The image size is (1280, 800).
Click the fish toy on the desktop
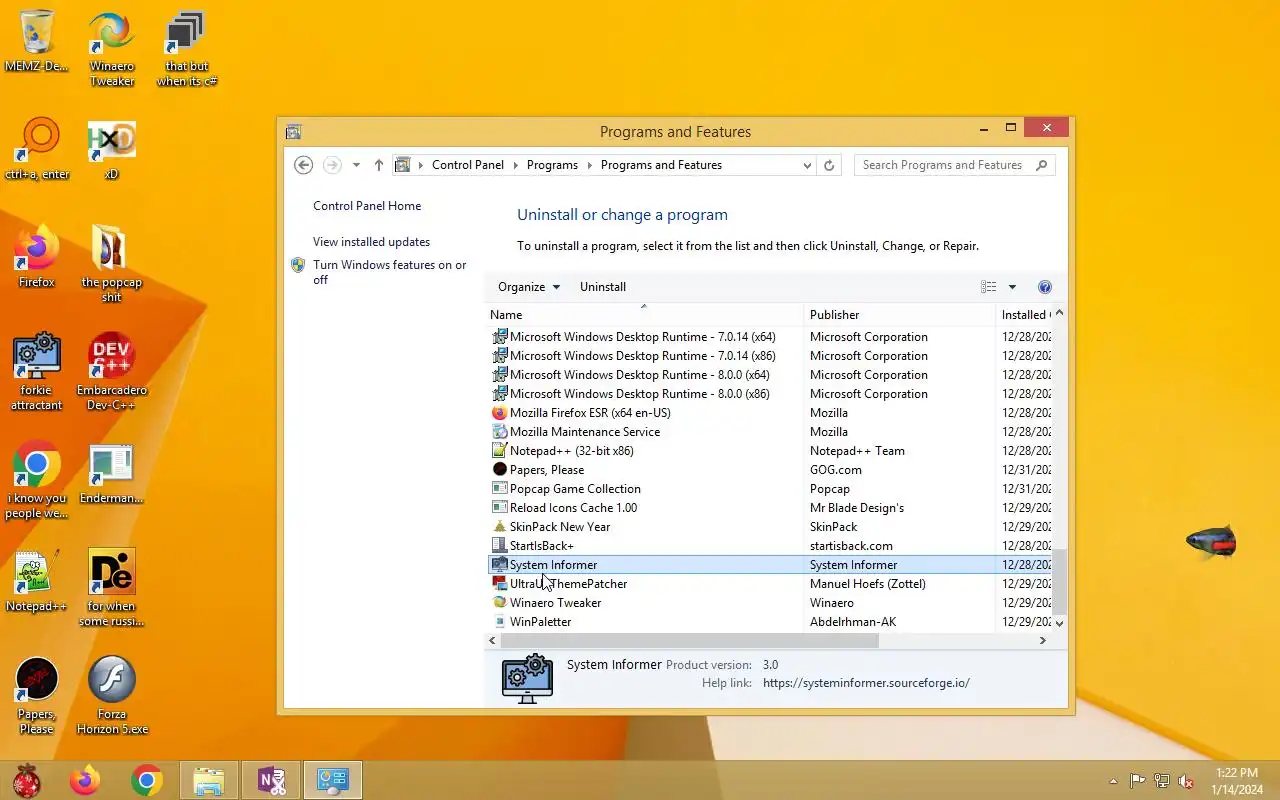(x=1211, y=543)
